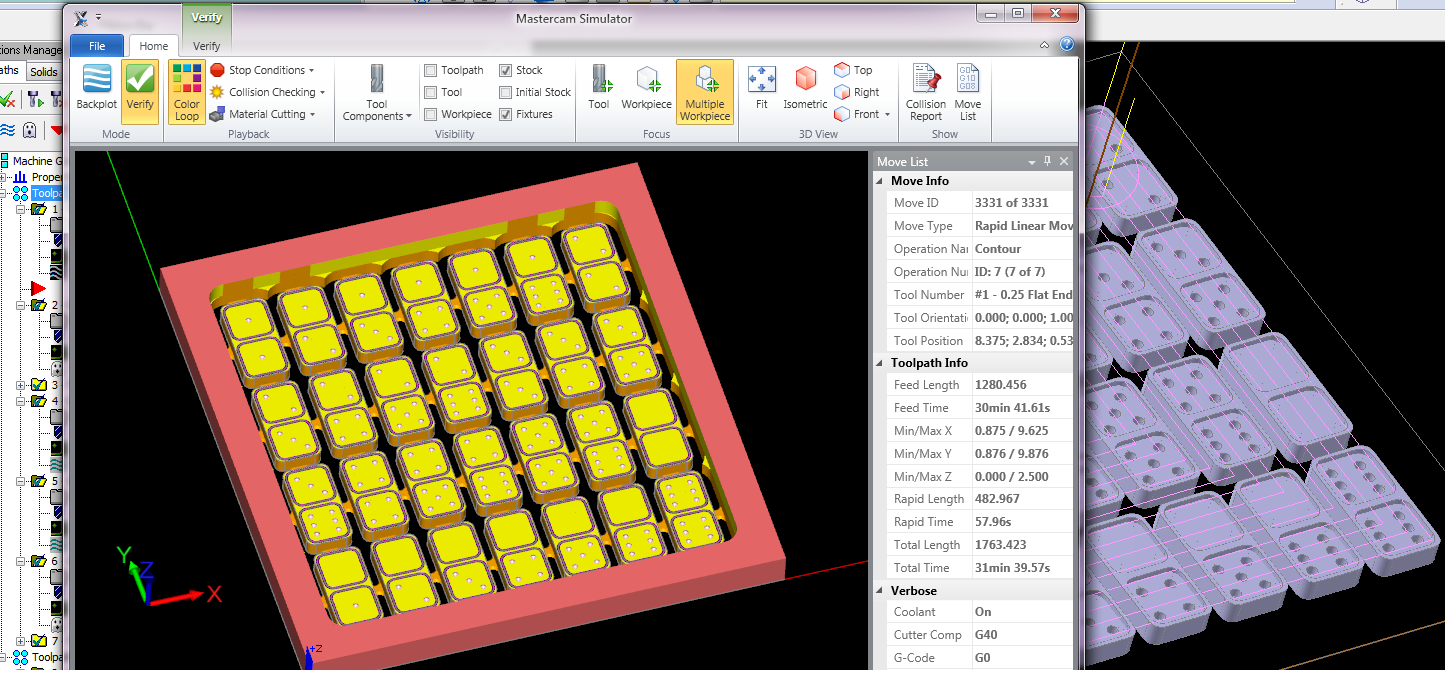The width and height of the screenshot is (1445, 673).
Task: Click the Simulator help icon
Action: (x=1067, y=45)
